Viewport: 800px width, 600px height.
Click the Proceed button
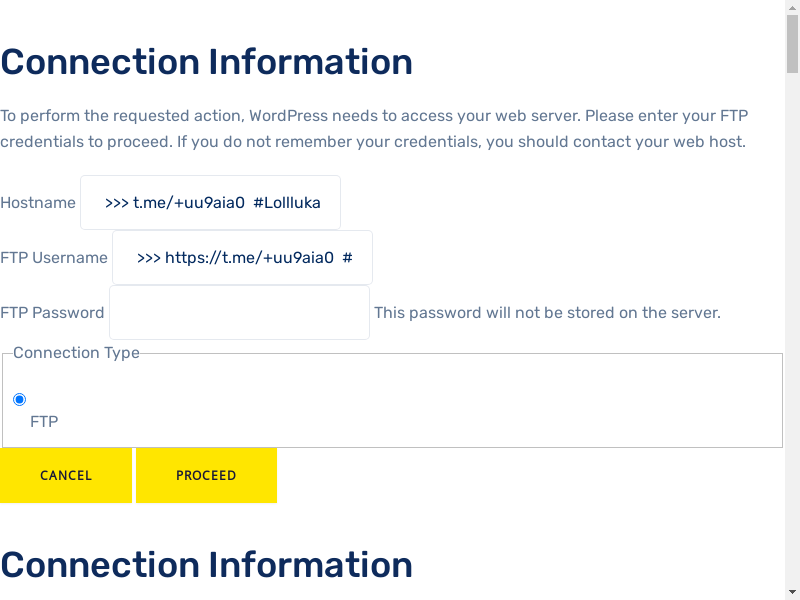(x=206, y=476)
